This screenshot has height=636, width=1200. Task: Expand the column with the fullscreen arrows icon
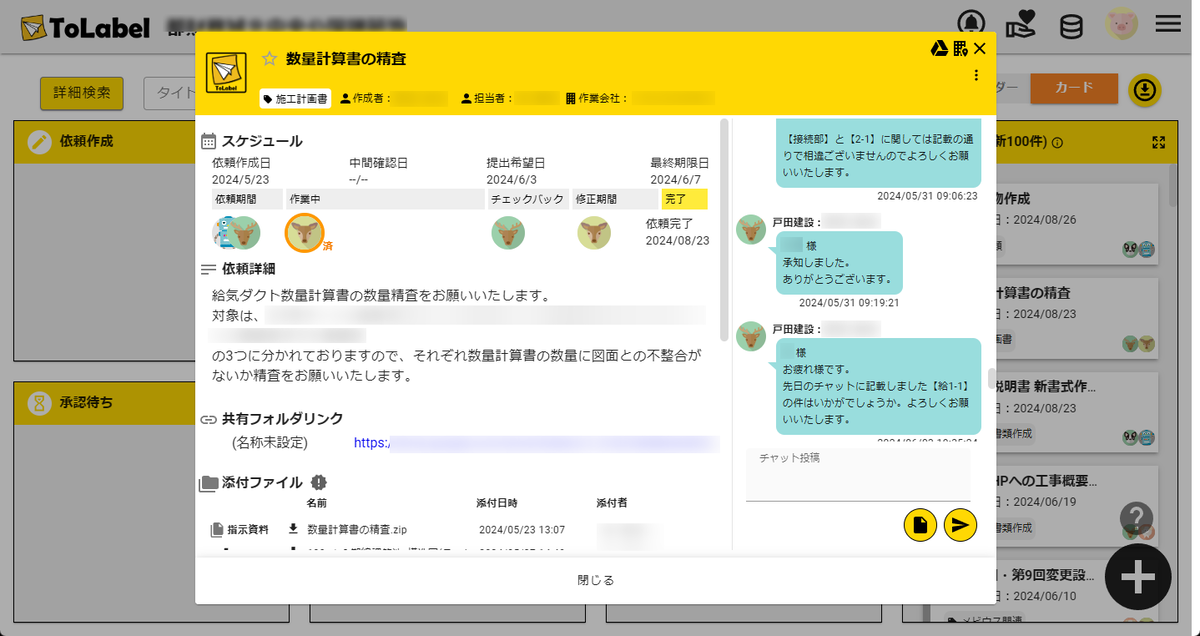(x=1159, y=143)
